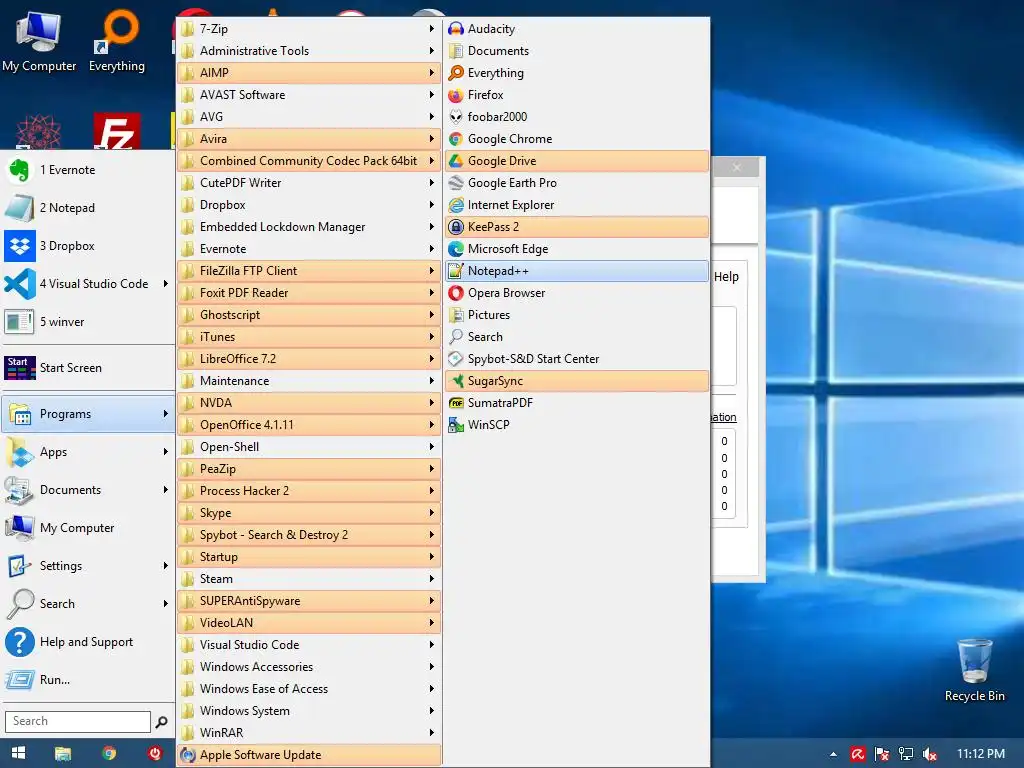Expand the Steam folder

point(309,579)
